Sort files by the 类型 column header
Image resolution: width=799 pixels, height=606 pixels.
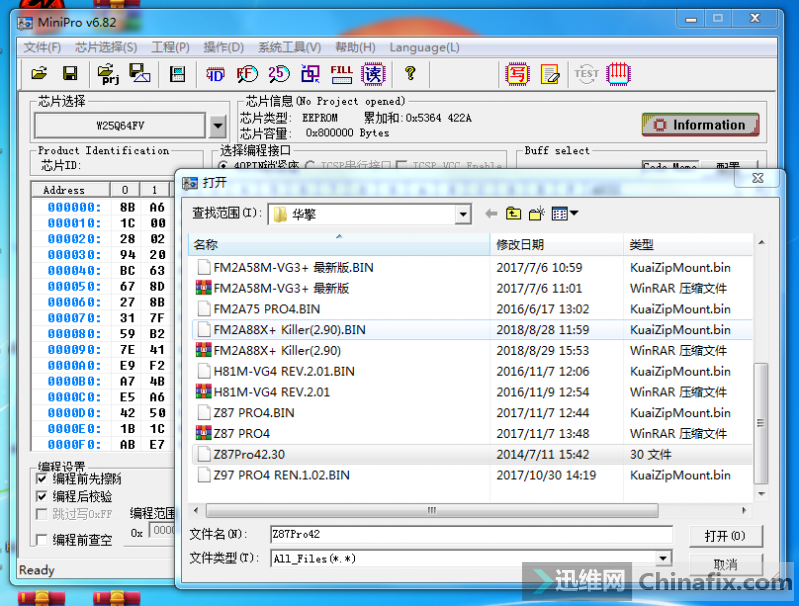(x=687, y=245)
